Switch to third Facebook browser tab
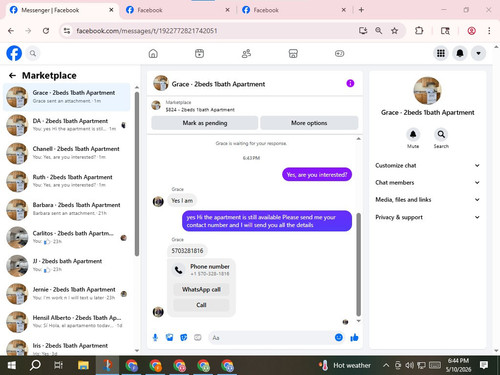The image size is (500, 375). pyautogui.click(x=294, y=10)
